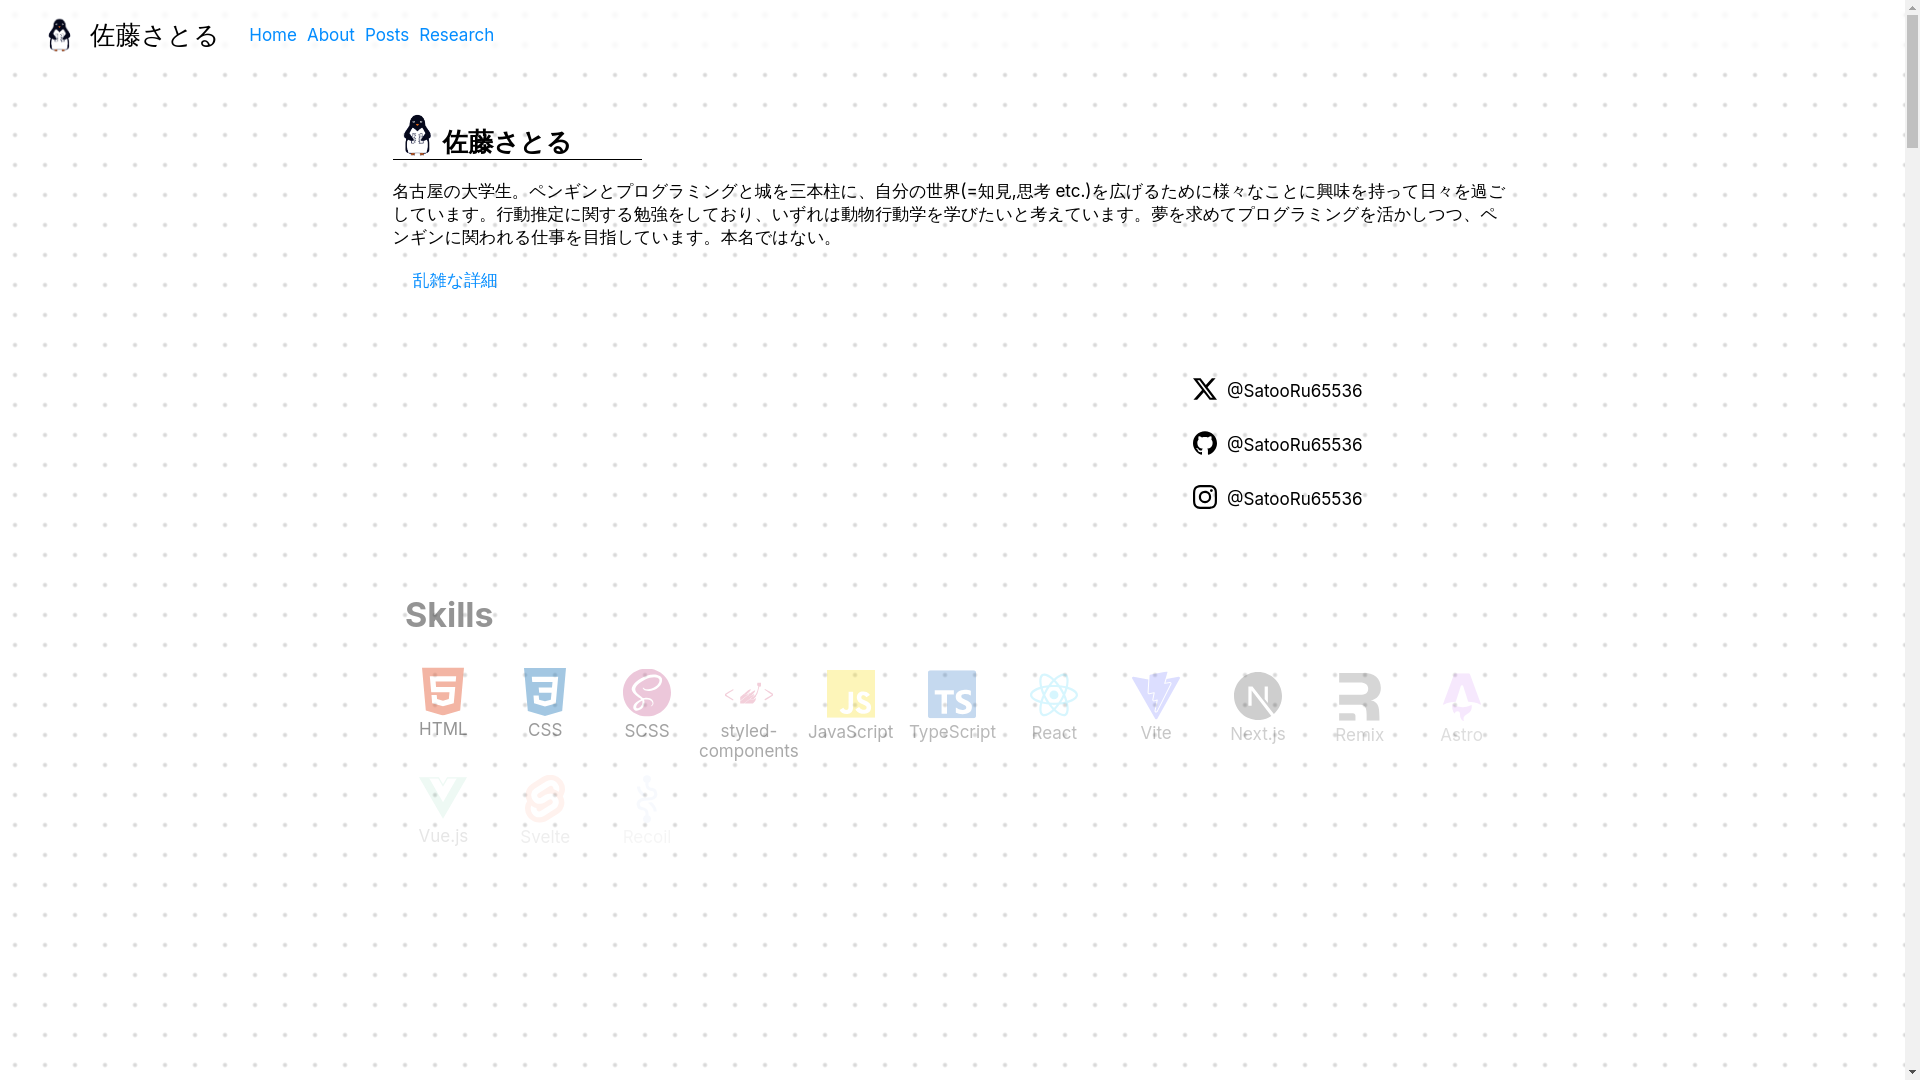The height and width of the screenshot is (1080, 1920).
Task: Select the JavaScript JS icon
Action: coord(851,694)
